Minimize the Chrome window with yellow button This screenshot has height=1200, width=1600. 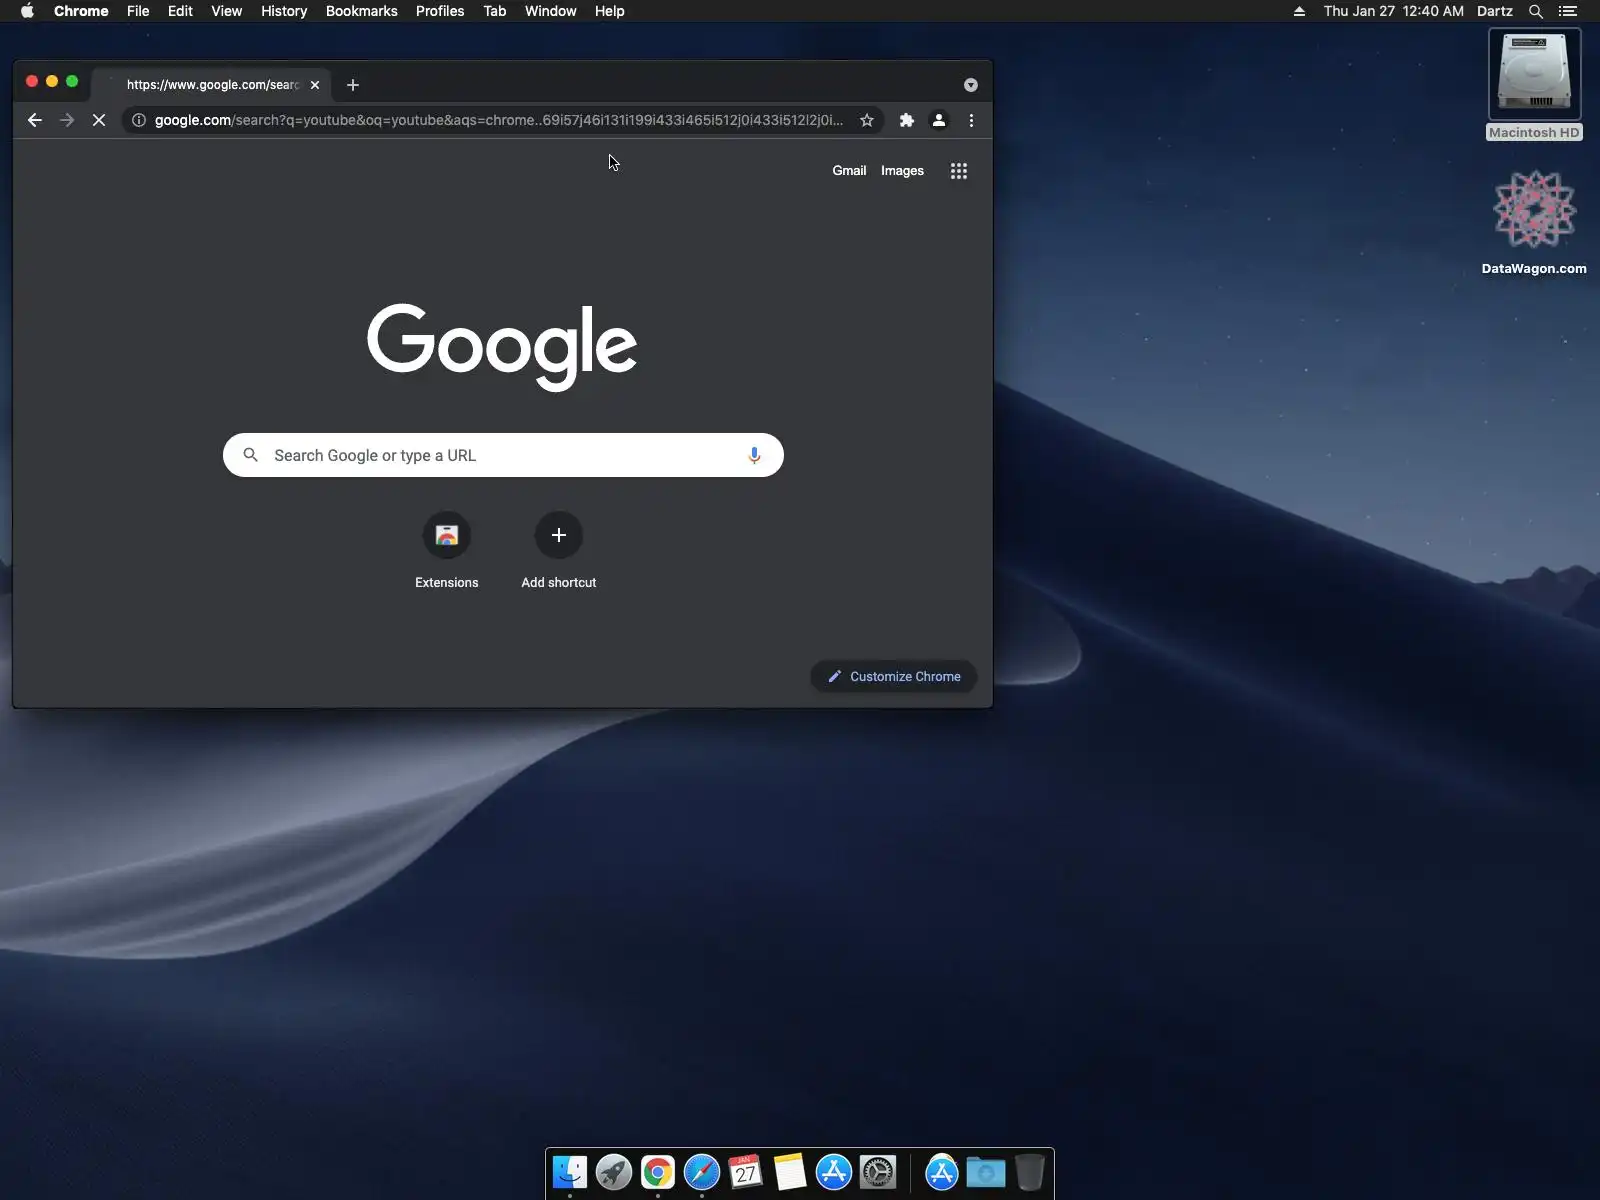click(x=52, y=81)
